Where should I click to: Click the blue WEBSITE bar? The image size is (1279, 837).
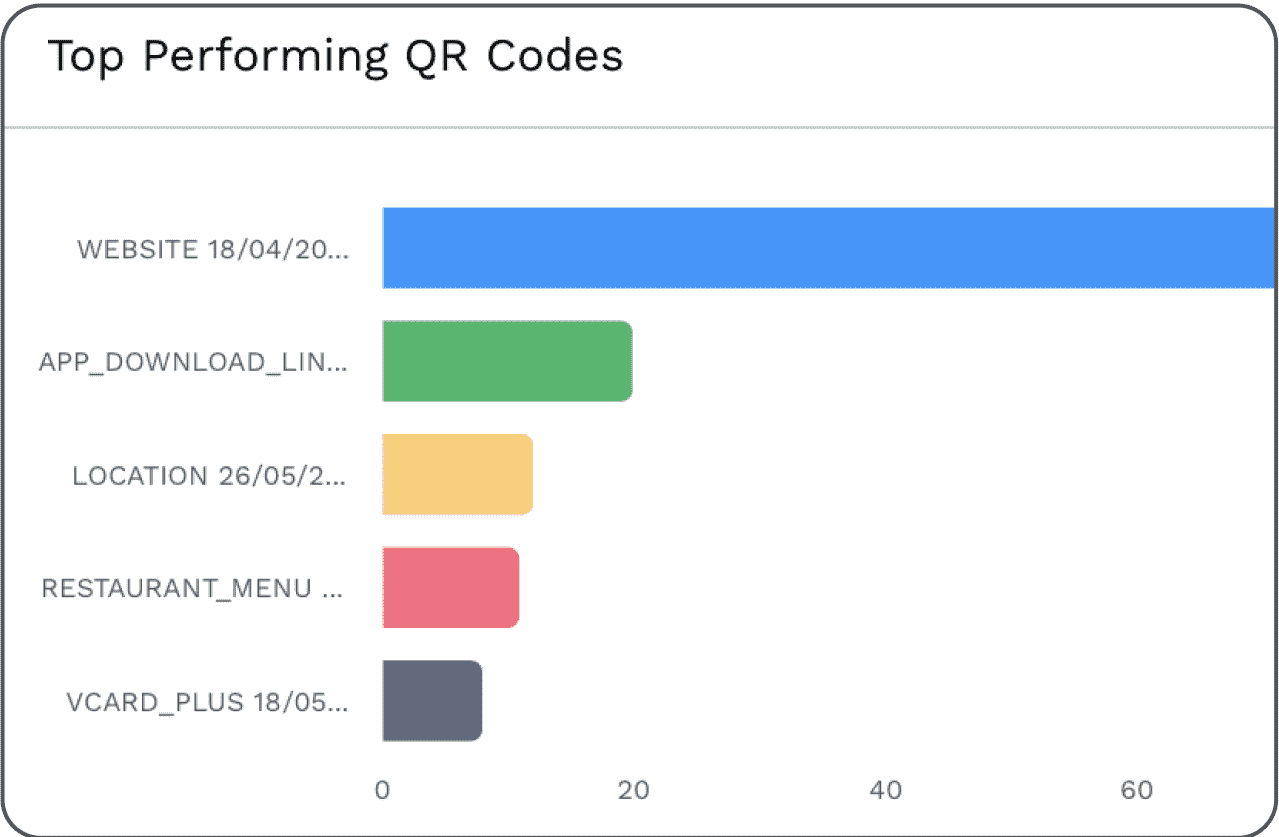[x=828, y=248]
